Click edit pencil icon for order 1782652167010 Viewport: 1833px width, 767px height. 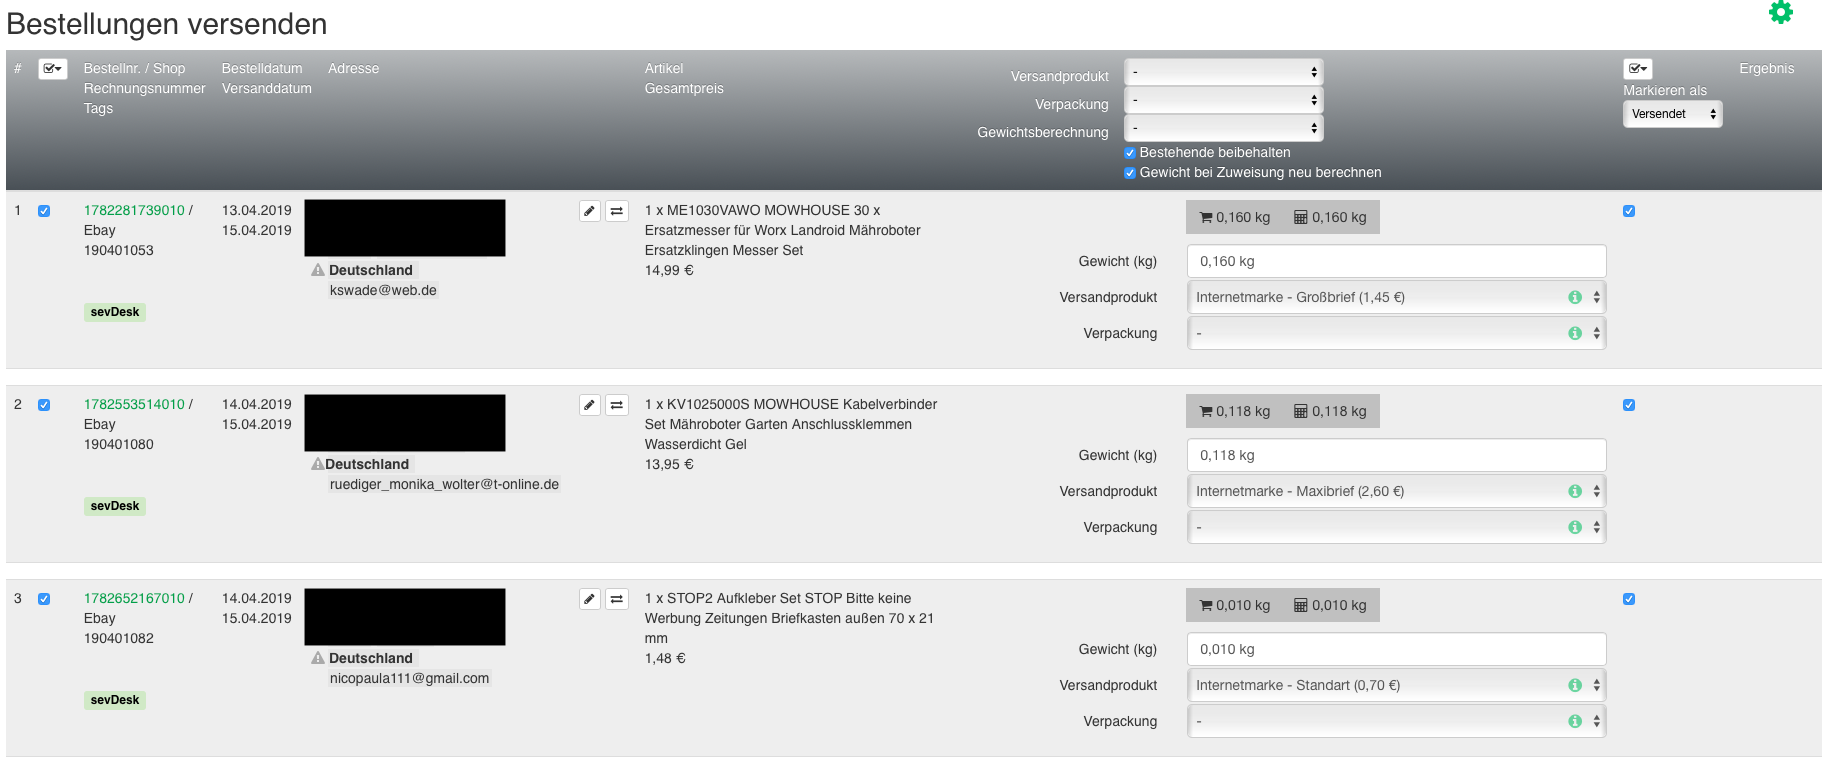590,599
